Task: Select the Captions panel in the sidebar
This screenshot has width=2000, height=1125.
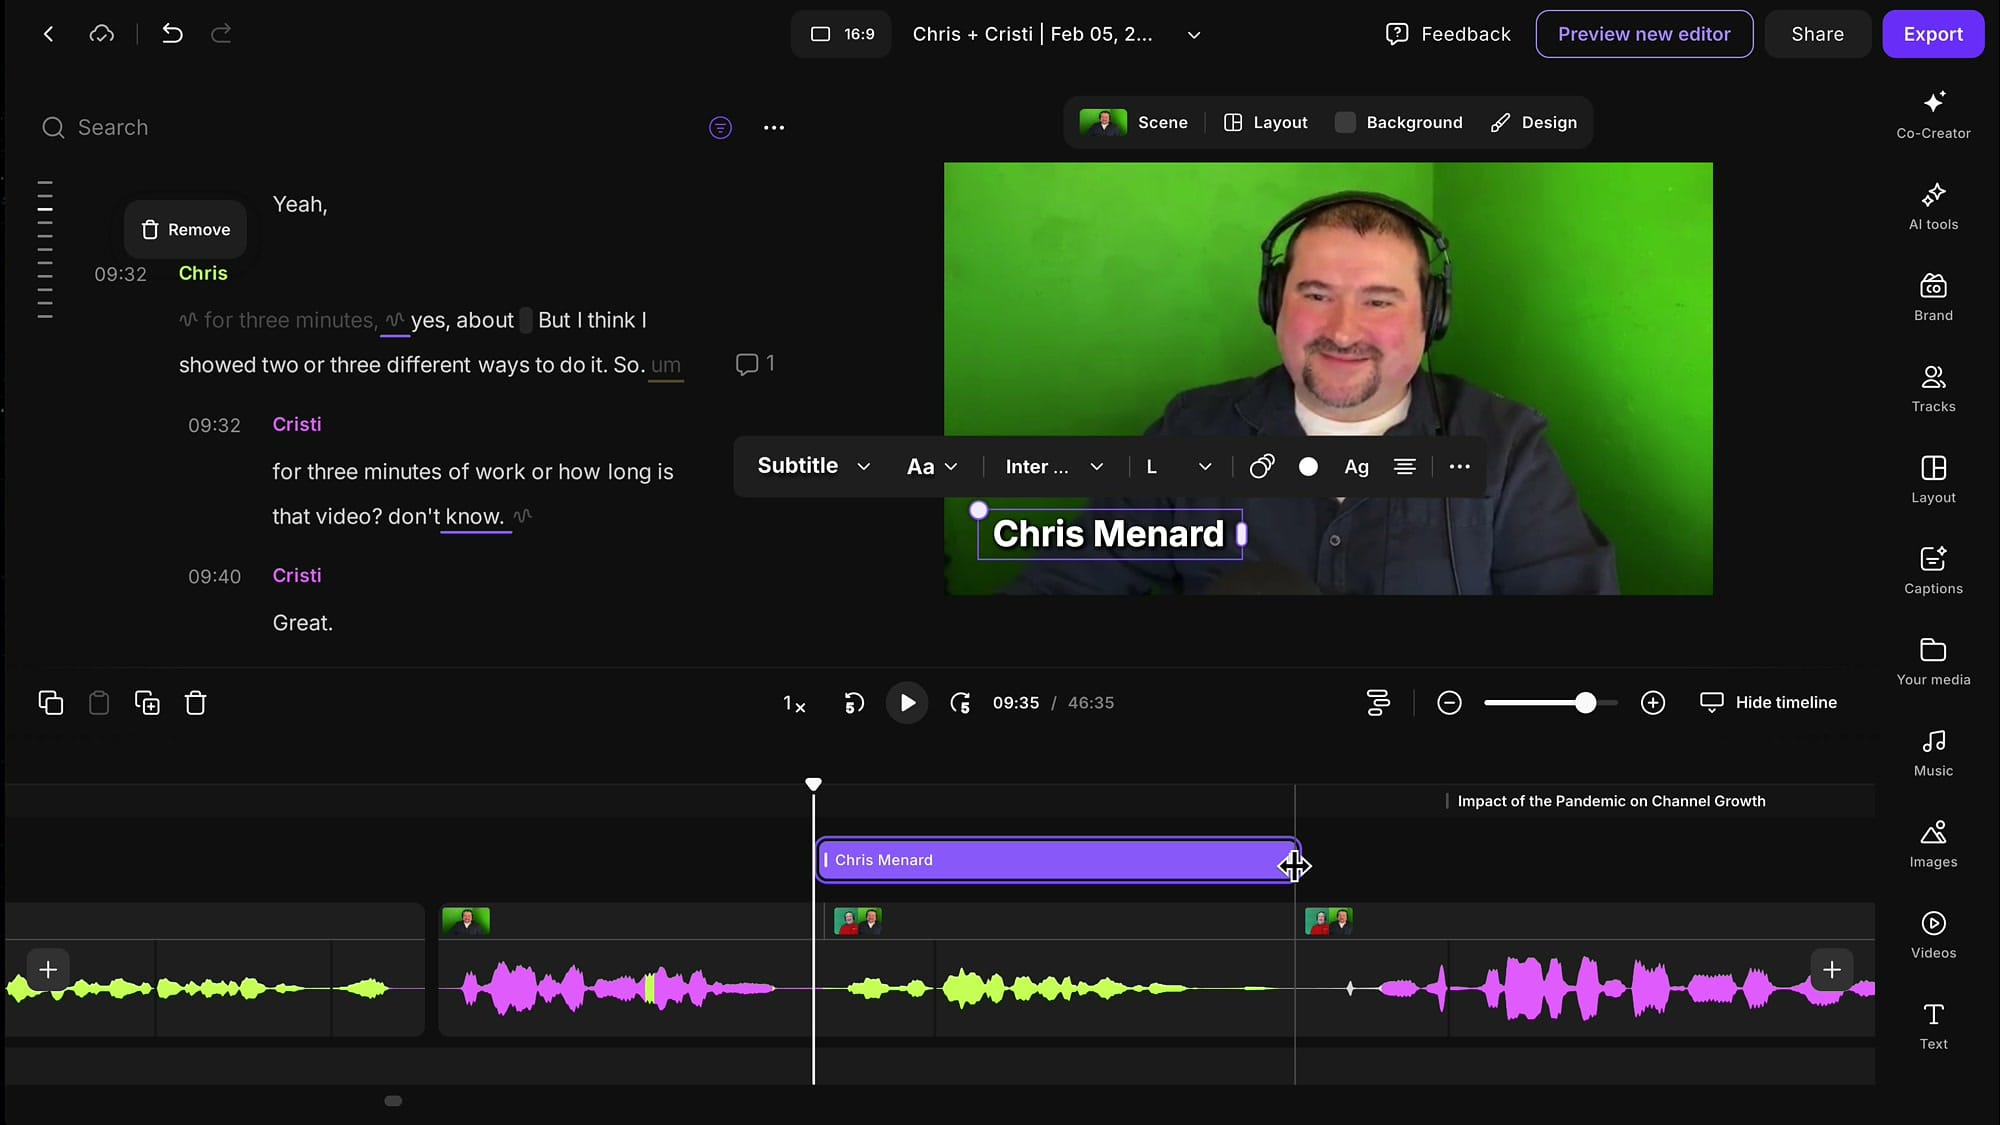Action: (1931, 570)
